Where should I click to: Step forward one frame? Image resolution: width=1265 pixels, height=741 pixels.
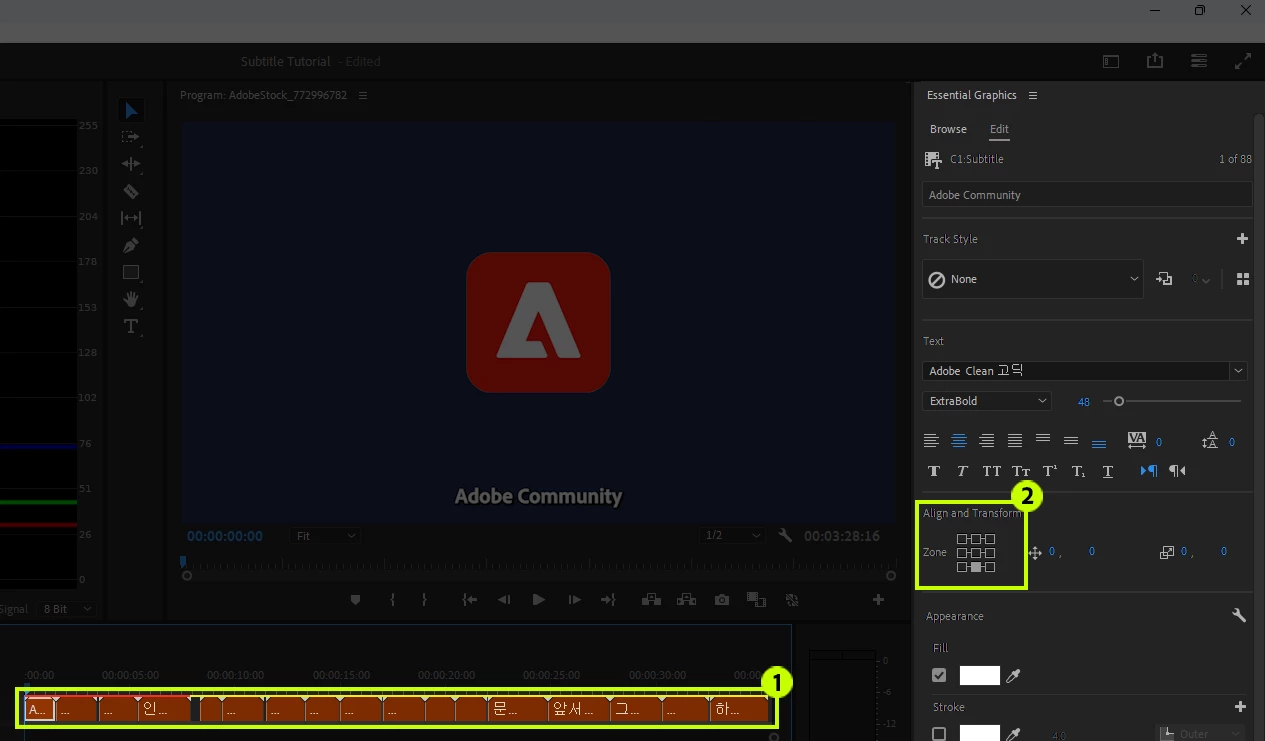coord(574,600)
